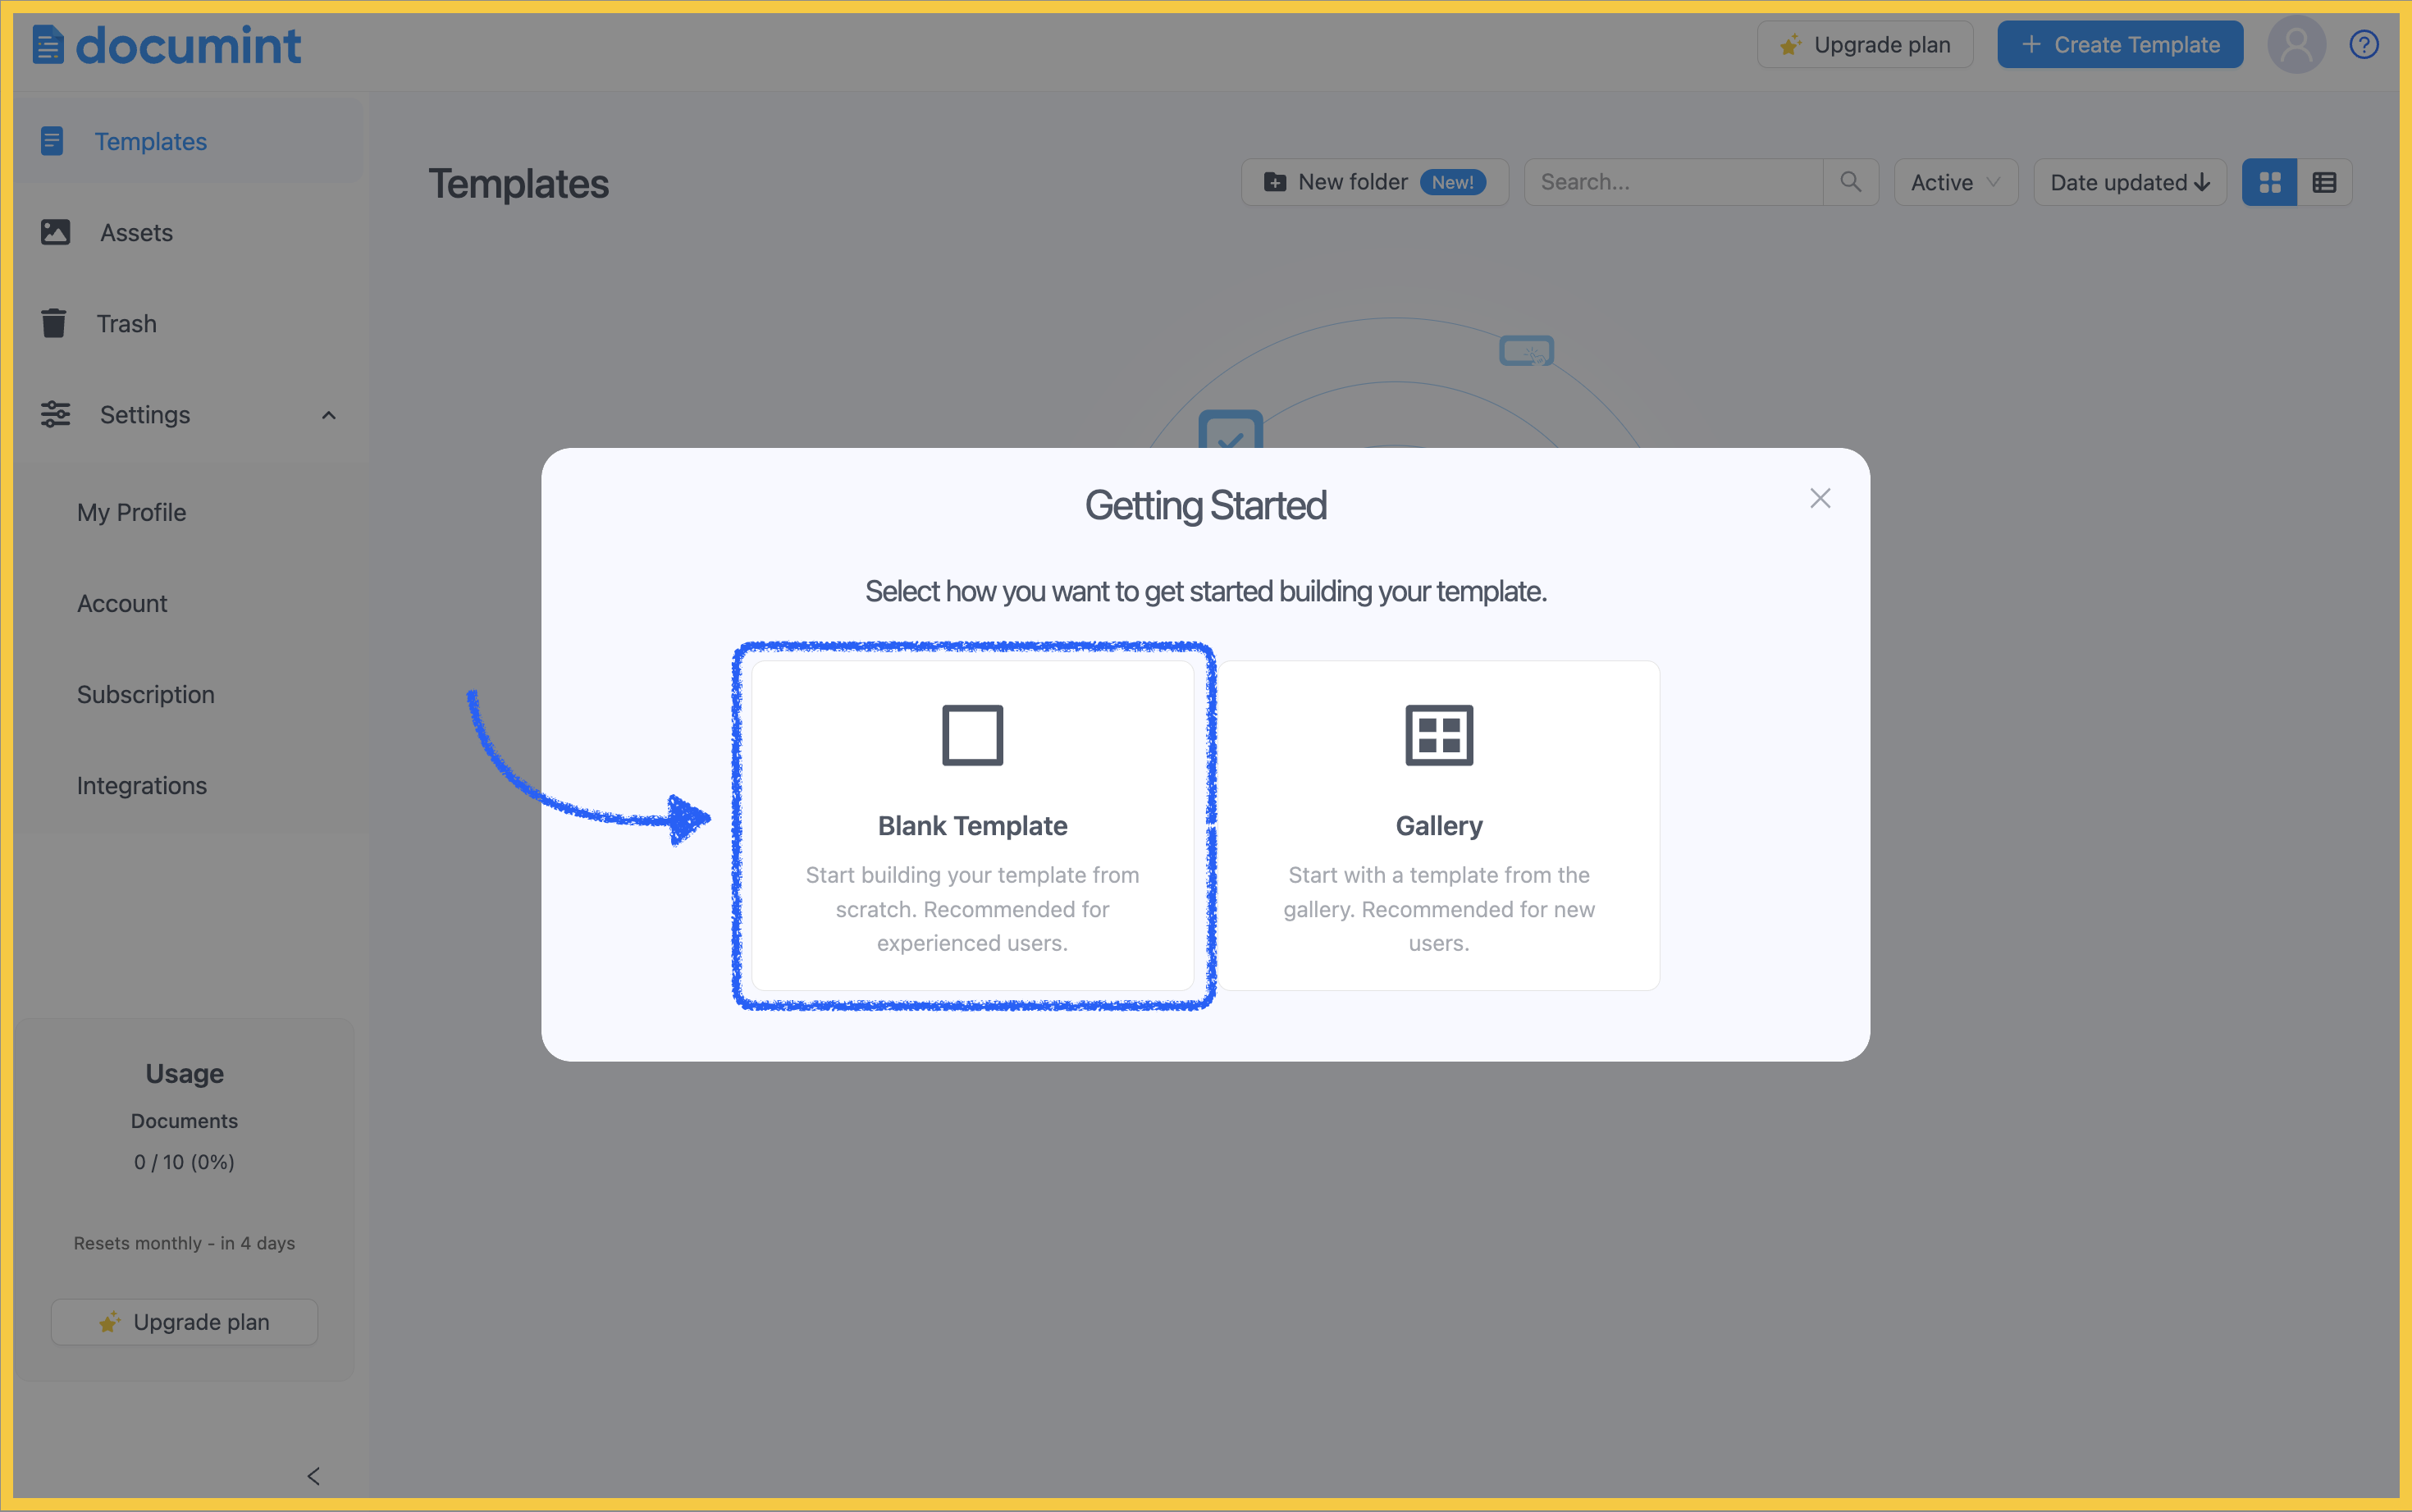Open the help question mark icon
This screenshot has height=1512, width=2412.
point(2363,45)
